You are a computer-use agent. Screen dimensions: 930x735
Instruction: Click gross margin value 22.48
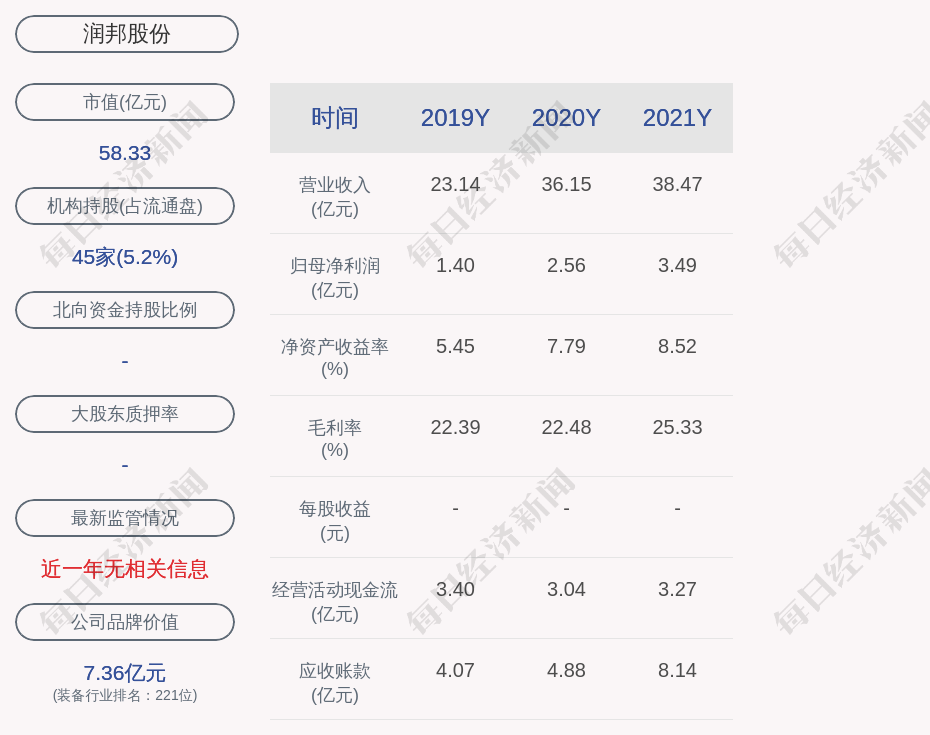point(566,427)
